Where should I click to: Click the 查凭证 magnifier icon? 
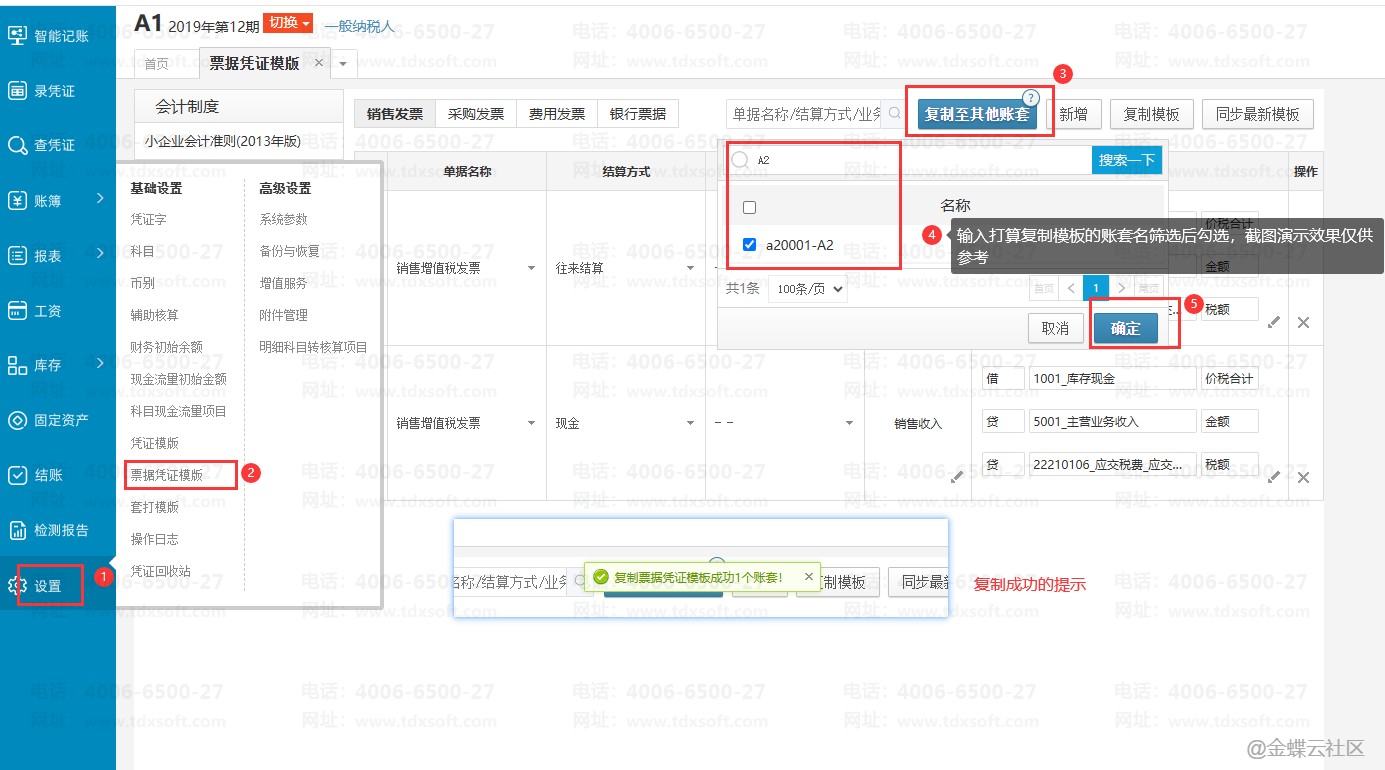pyautogui.click(x=17, y=146)
